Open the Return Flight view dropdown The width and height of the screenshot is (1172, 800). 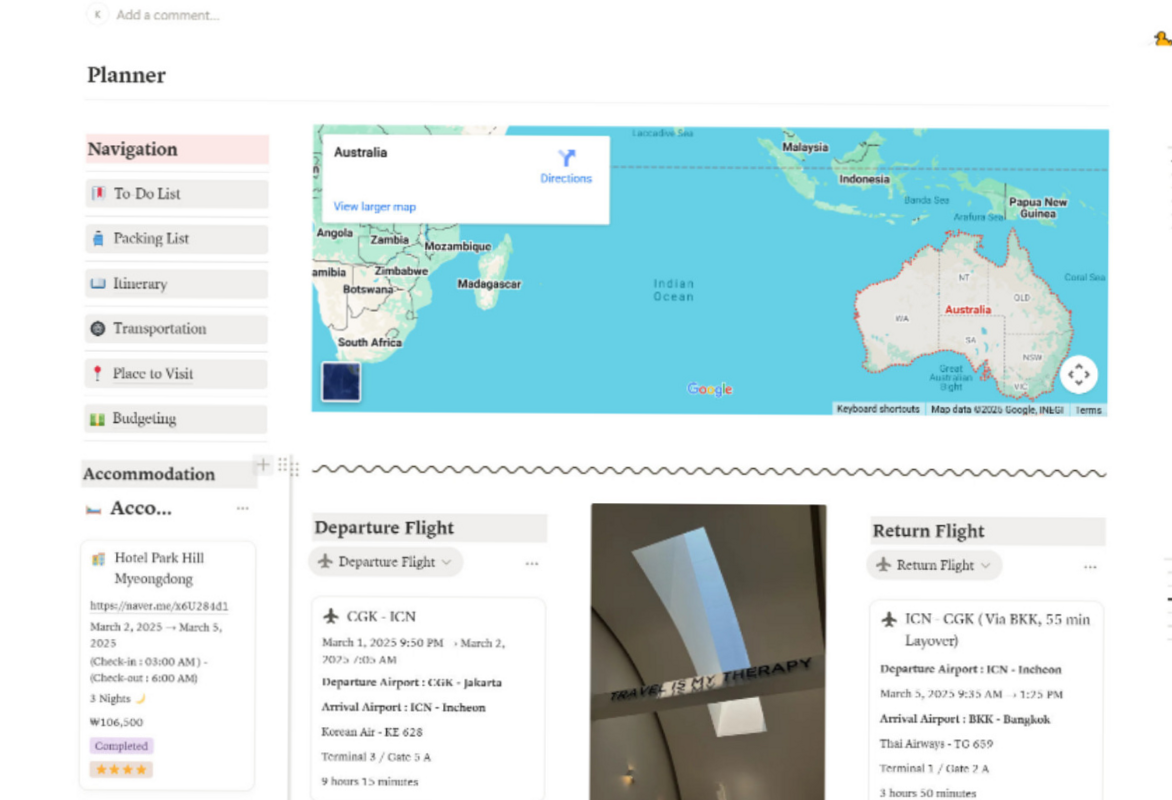tap(987, 565)
